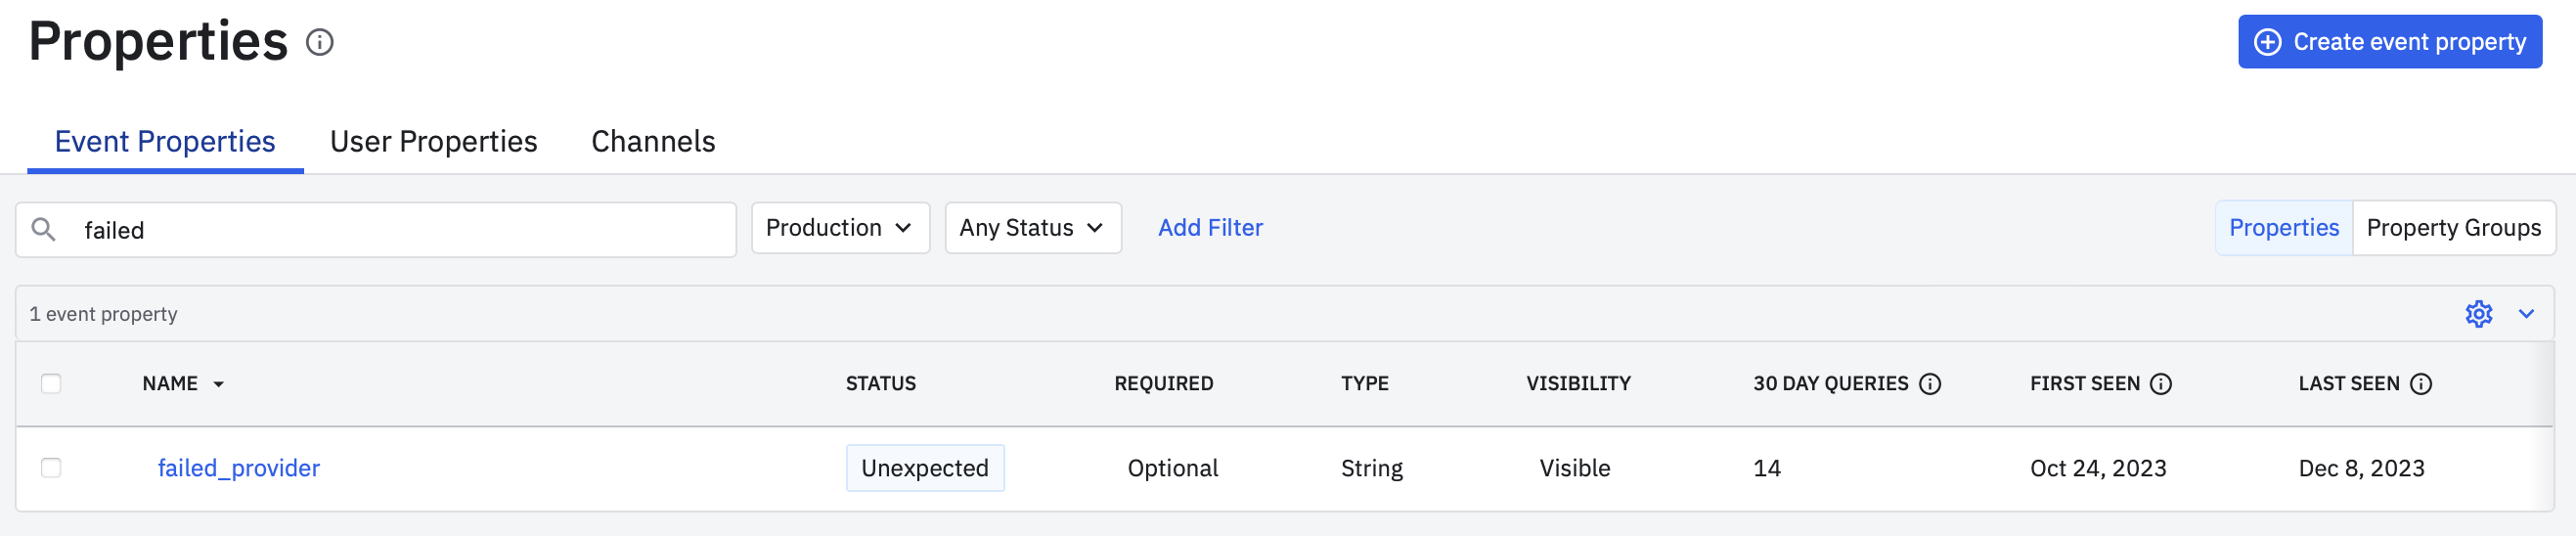The height and width of the screenshot is (536, 2576).
Task: Toggle the select-all header checkbox
Action: 51,384
